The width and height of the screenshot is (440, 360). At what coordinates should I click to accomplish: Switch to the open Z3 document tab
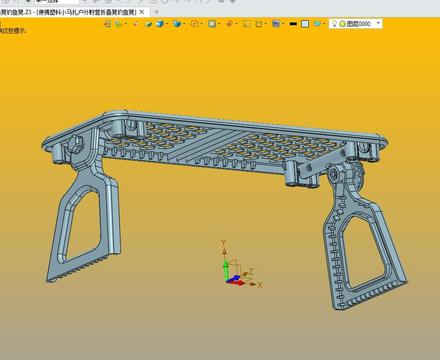tap(68, 12)
